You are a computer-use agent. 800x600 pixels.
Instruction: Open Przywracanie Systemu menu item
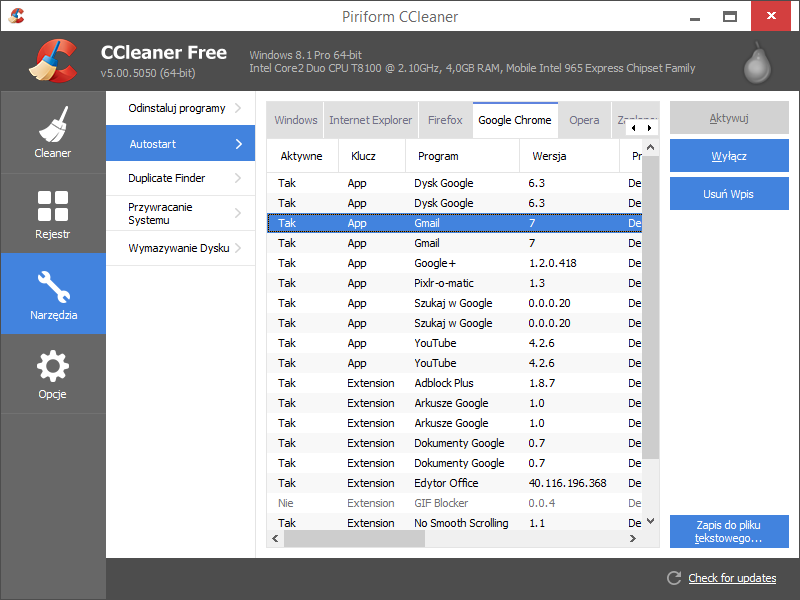181,213
